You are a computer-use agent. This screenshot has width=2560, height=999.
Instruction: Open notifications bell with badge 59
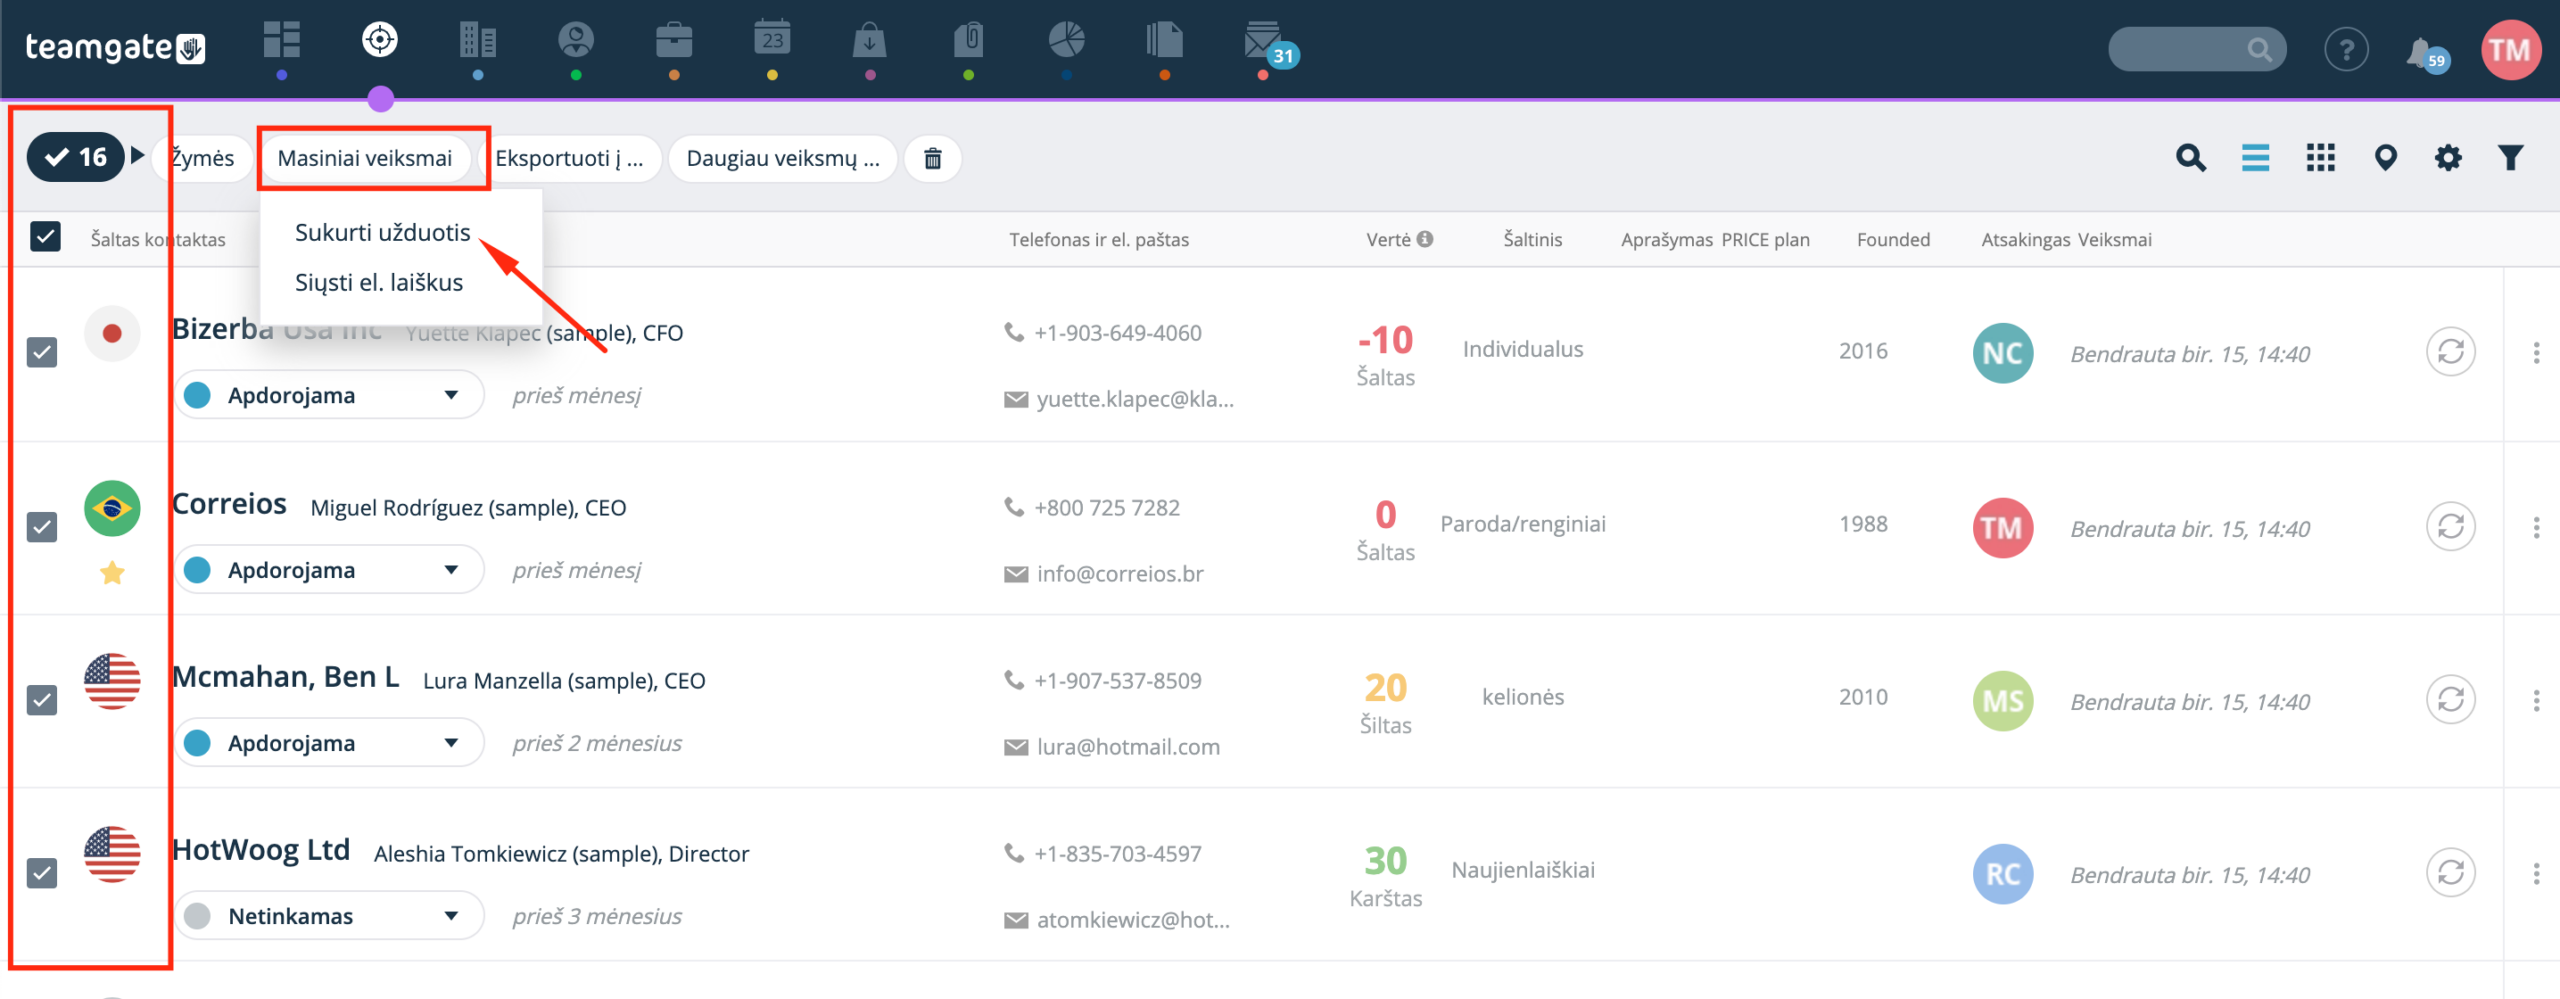(2425, 52)
